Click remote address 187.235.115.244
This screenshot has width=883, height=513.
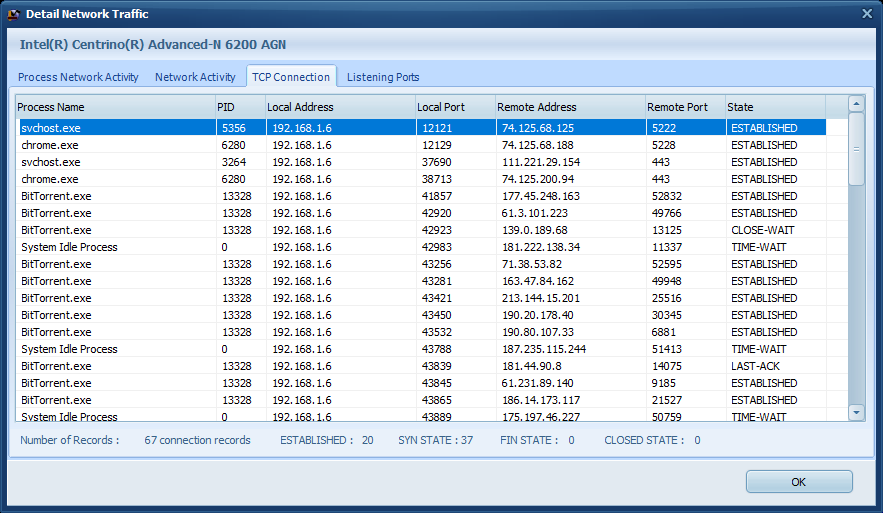click(x=544, y=349)
